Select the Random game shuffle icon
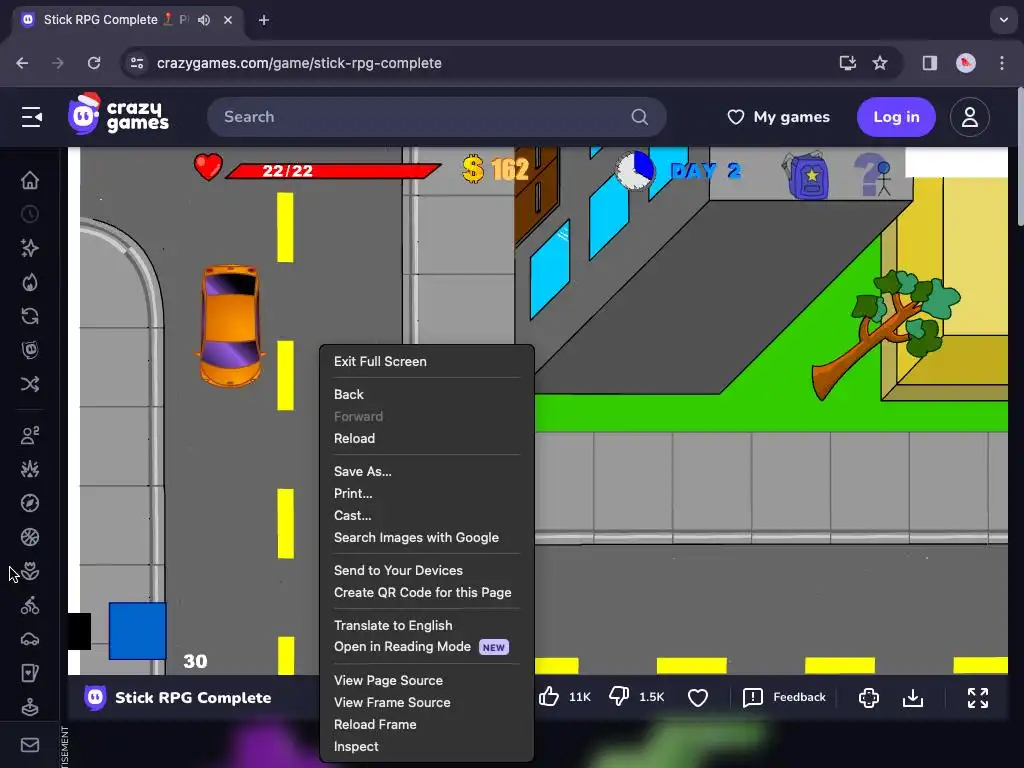This screenshot has width=1024, height=768. (30, 384)
